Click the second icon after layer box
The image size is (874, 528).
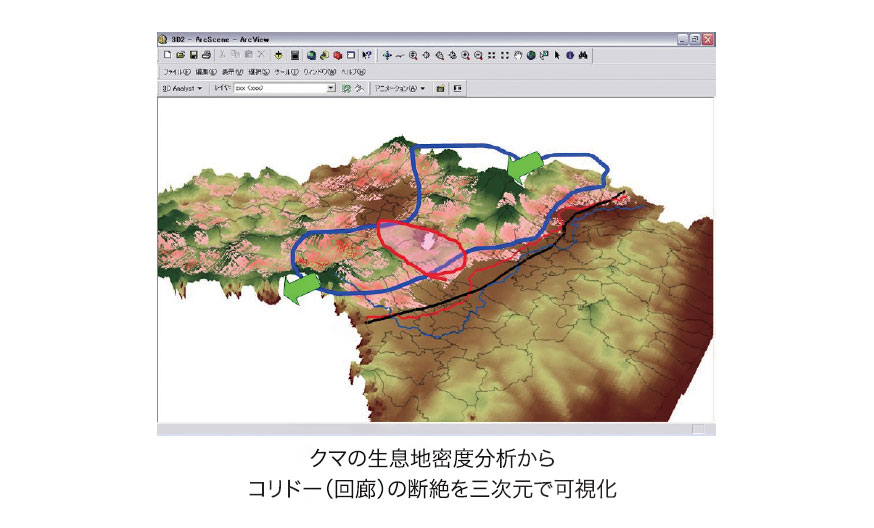[360, 88]
